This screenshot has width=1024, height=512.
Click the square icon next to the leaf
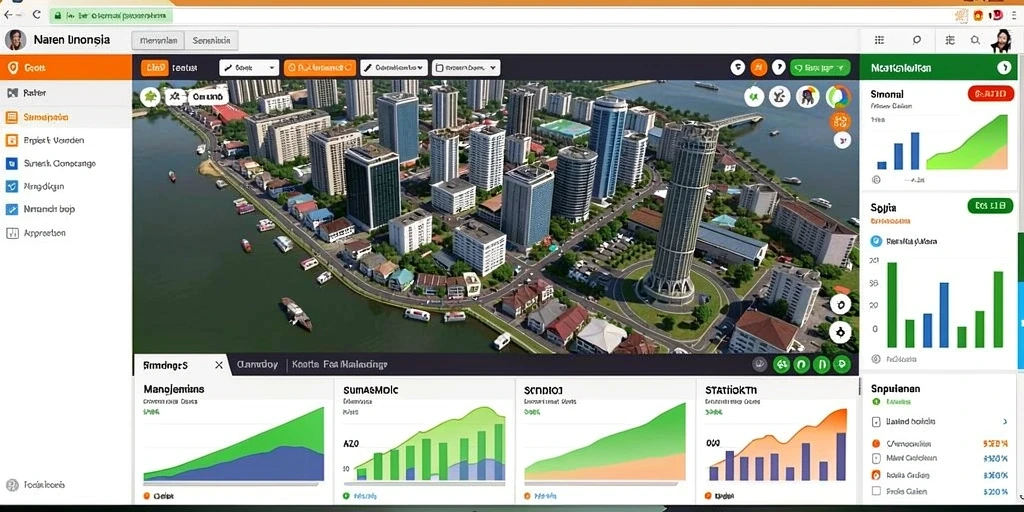coord(175,97)
